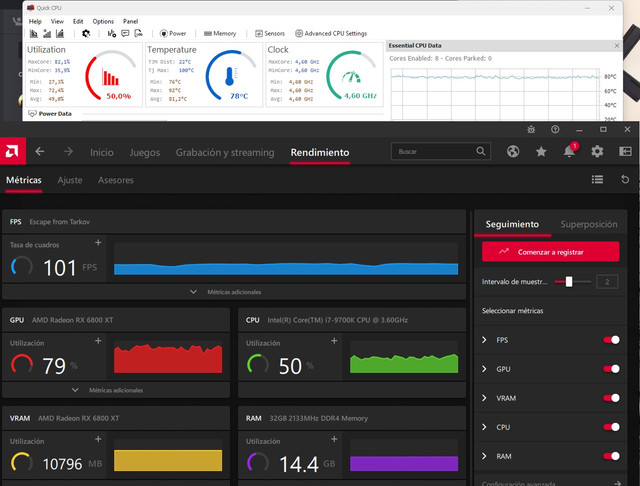
Task: Add metric to VRAM Utilización
Action: [x=98, y=439]
